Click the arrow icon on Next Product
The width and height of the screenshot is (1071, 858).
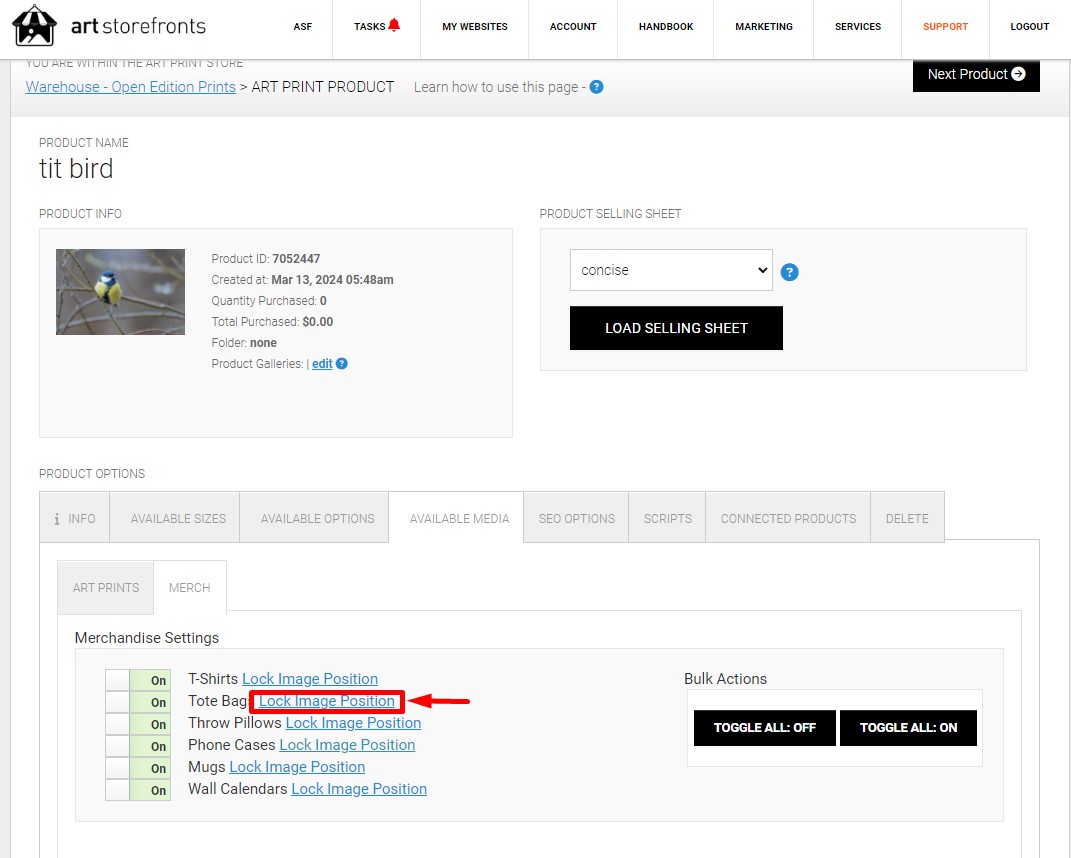[x=1018, y=74]
